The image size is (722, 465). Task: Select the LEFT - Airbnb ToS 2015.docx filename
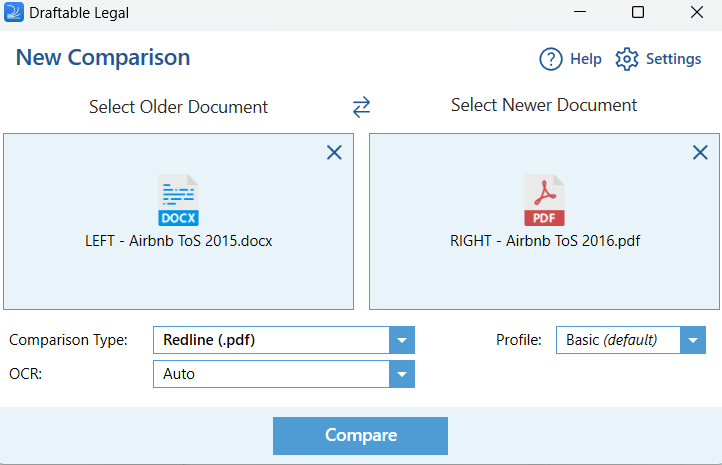tap(179, 241)
